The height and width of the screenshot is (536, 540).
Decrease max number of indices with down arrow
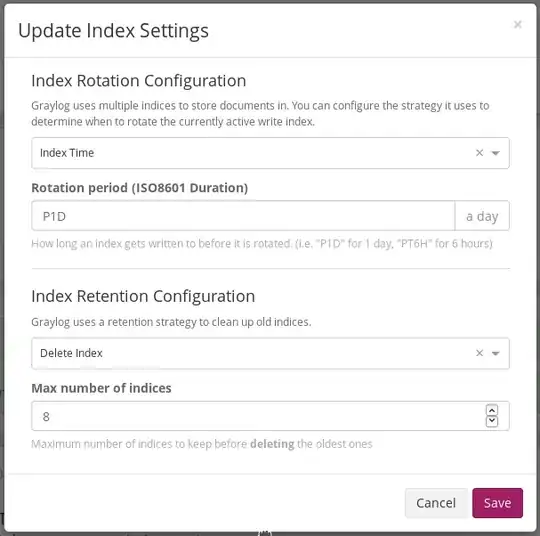492,421
